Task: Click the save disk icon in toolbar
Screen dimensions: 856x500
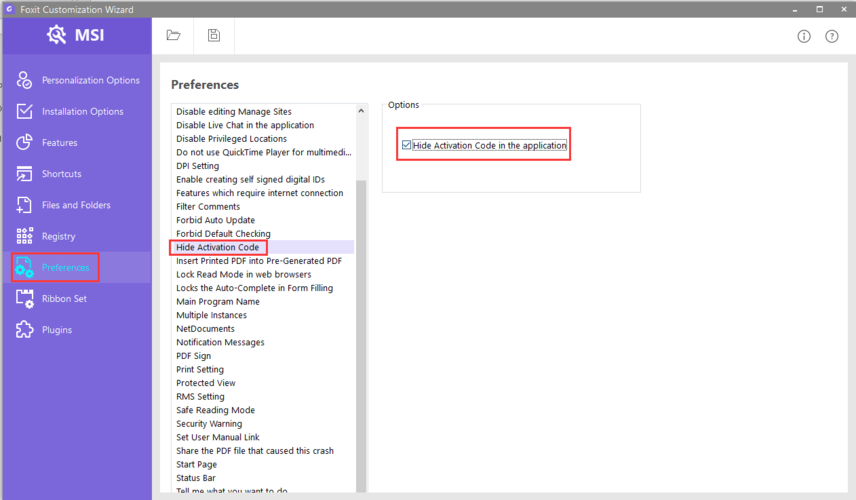Action: coord(214,35)
